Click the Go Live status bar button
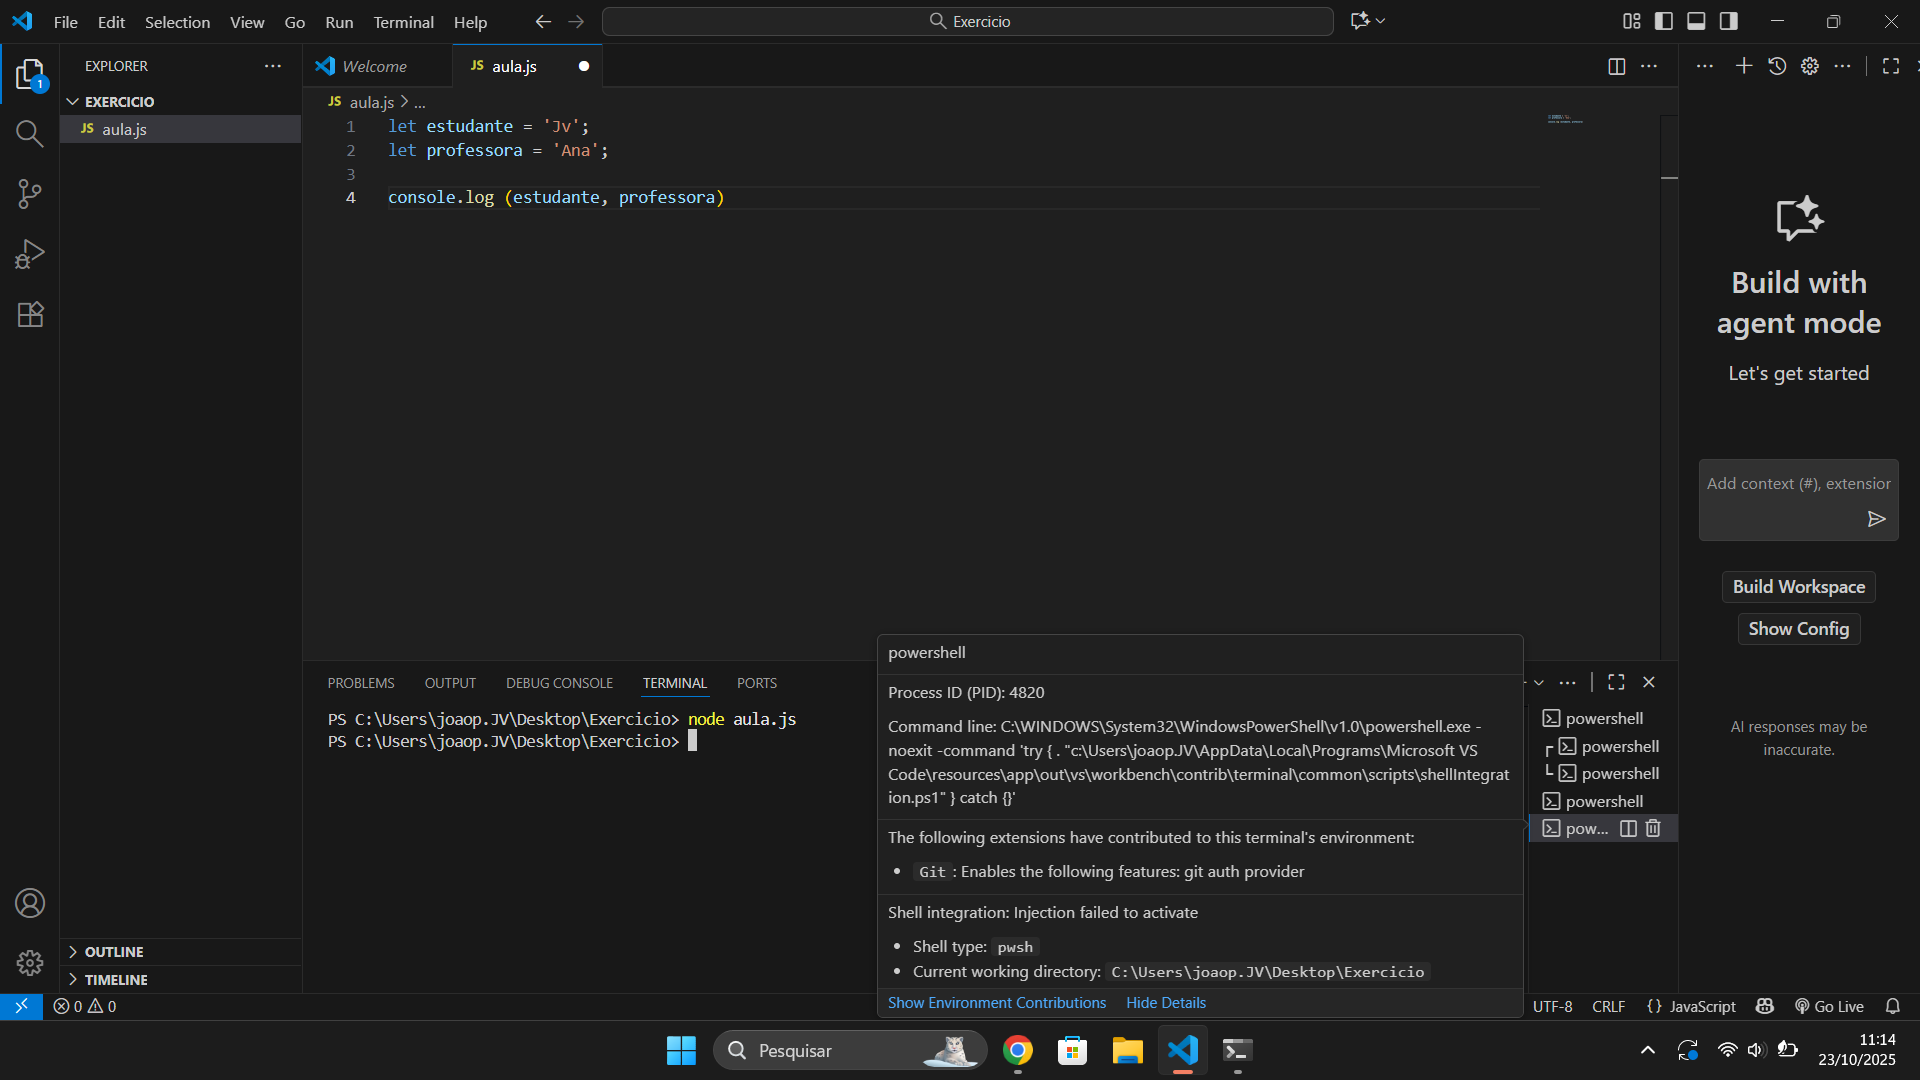This screenshot has width=1920, height=1080. coord(1829,1006)
